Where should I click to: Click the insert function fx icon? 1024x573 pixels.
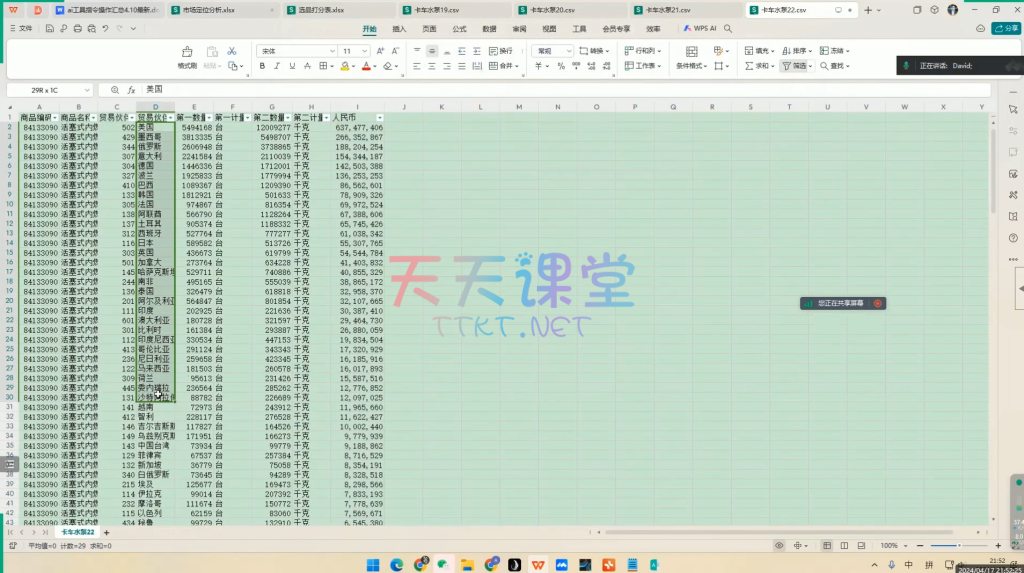click(133, 90)
